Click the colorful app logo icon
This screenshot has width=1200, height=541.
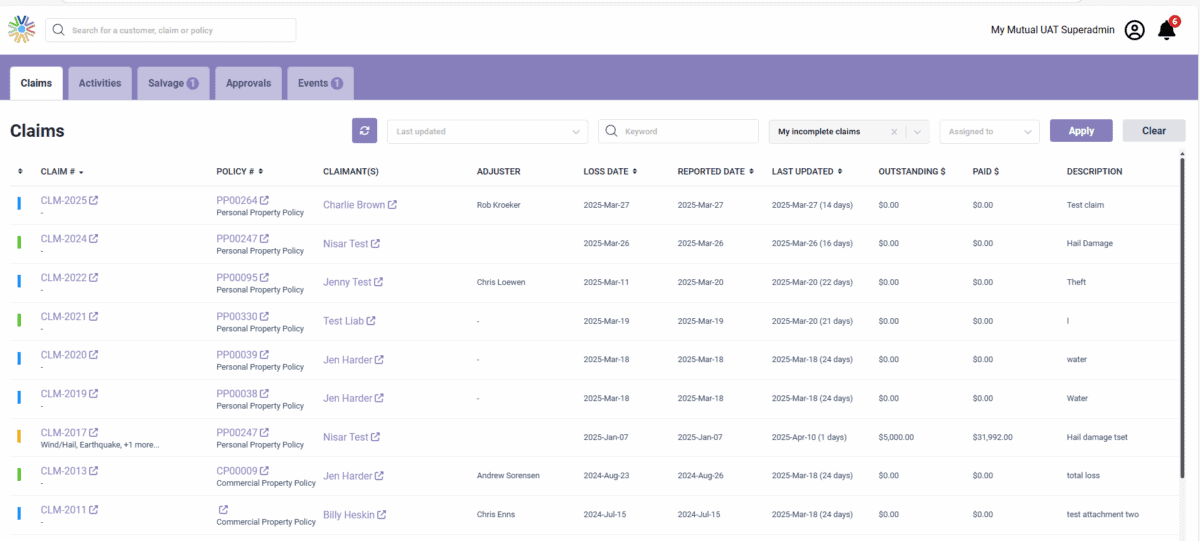tap(22, 30)
